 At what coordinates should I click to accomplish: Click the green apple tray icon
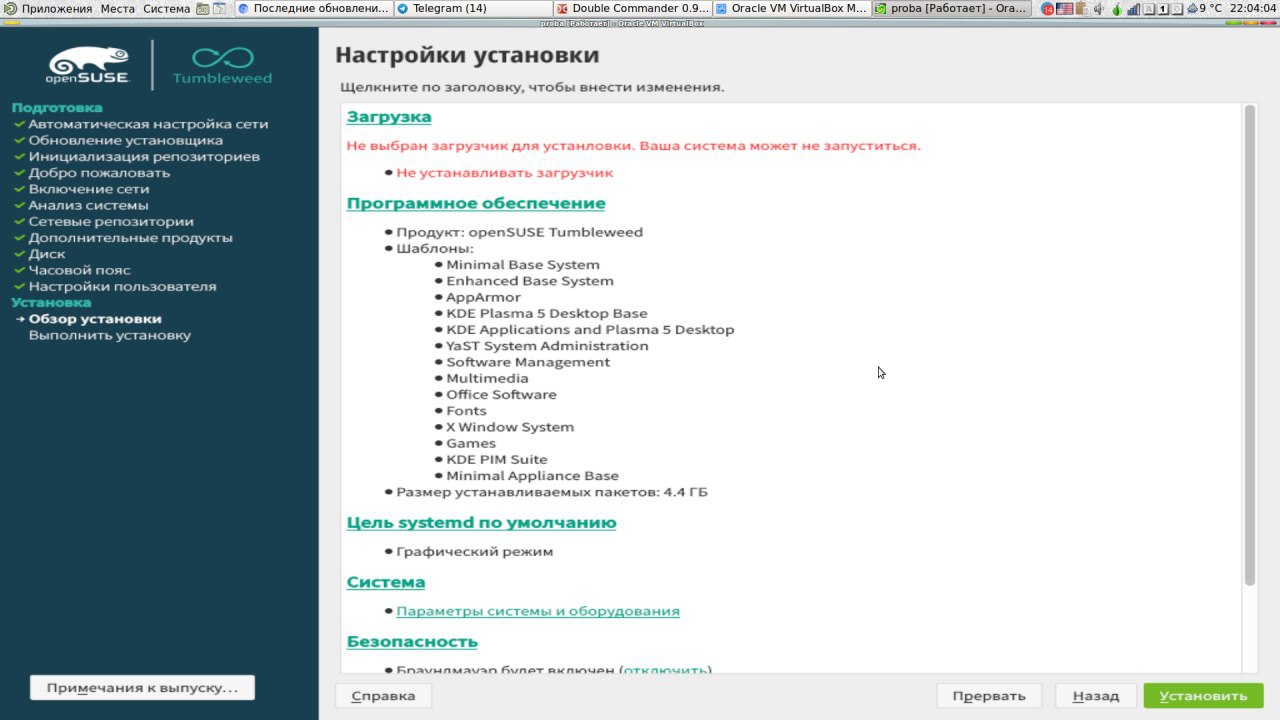pos(1117,9)
